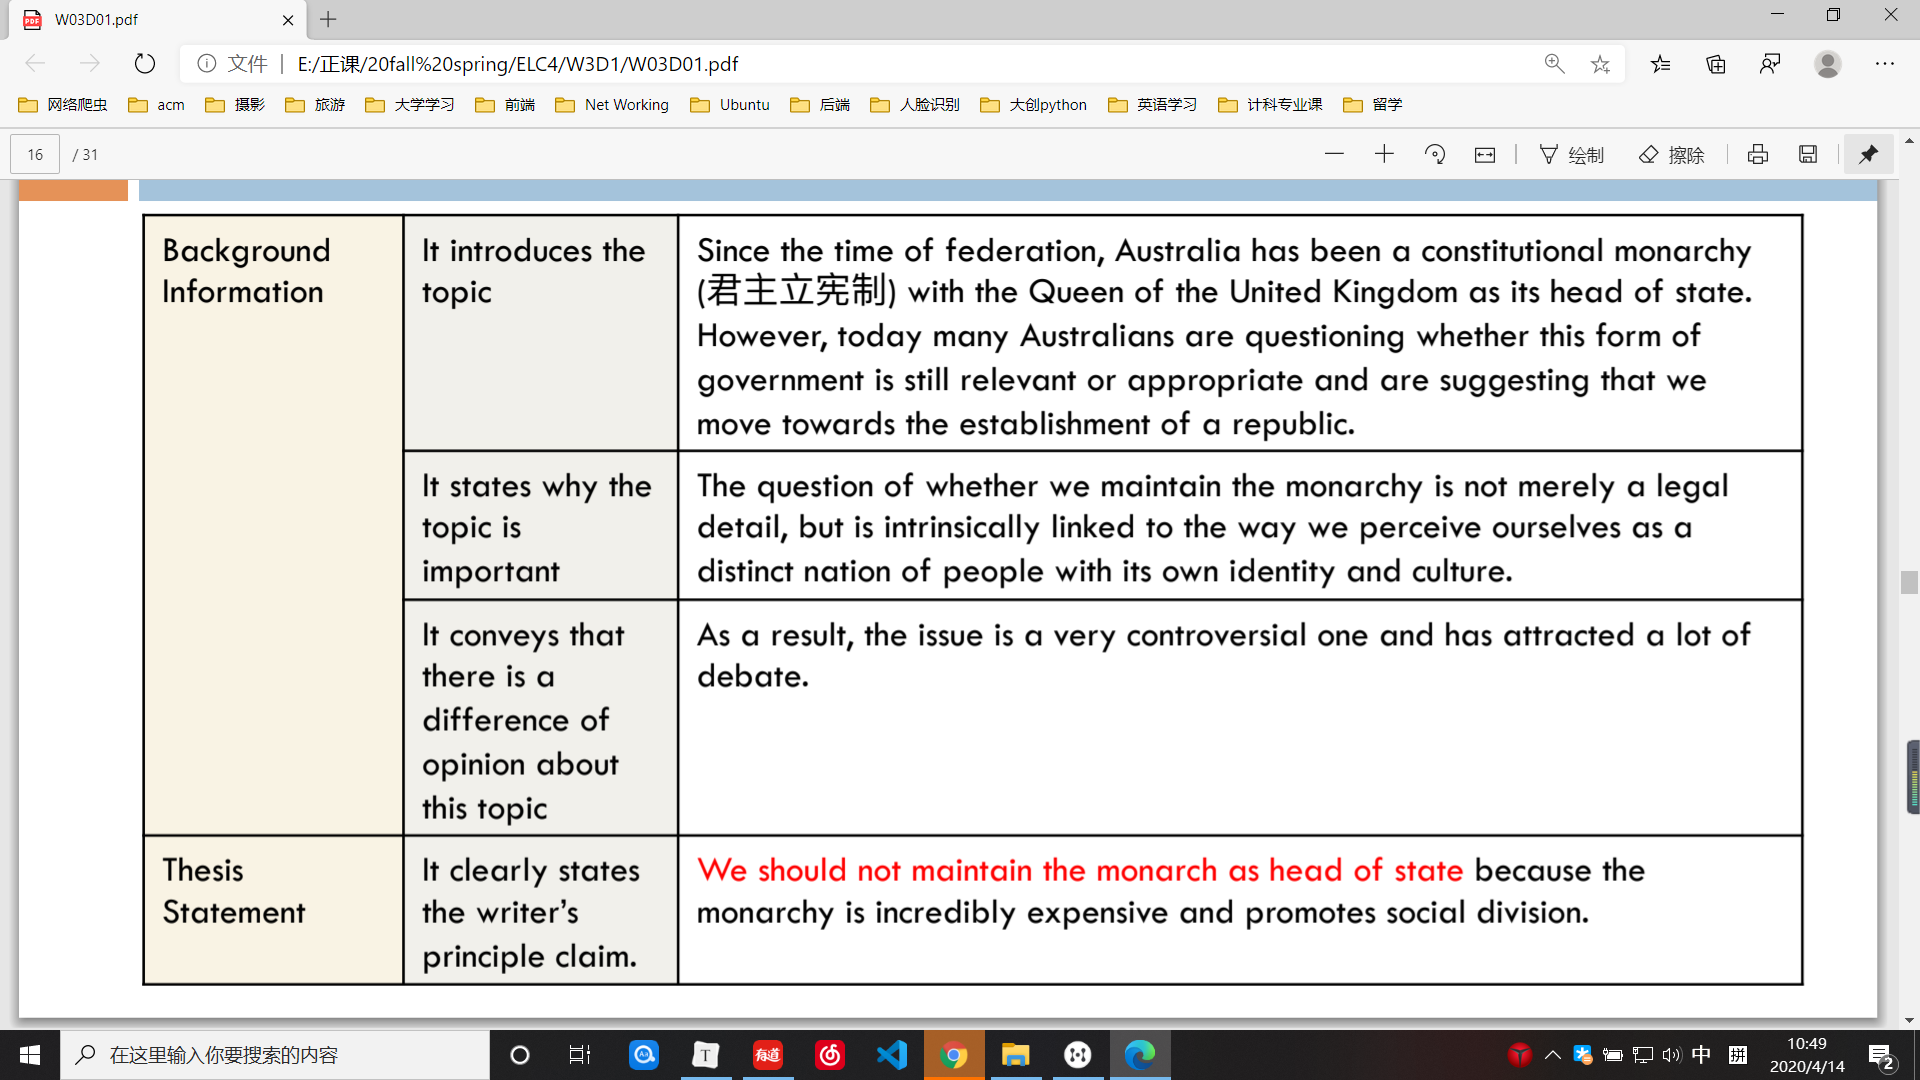This screenshot has width=1920, height=1080.
Task: Switch the 中 input language indicator
Action: click(1701, 1055)
